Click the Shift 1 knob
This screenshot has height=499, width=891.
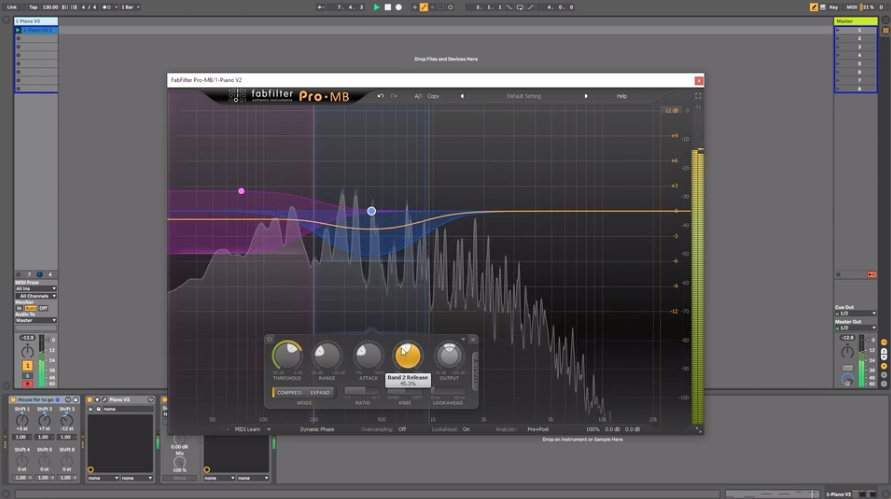pyautogui.click(x=22, y=421)
